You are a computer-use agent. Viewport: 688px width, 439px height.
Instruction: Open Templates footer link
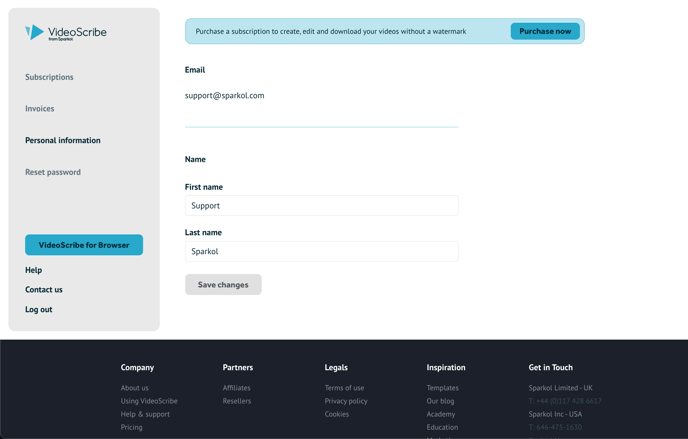point(443,388)
